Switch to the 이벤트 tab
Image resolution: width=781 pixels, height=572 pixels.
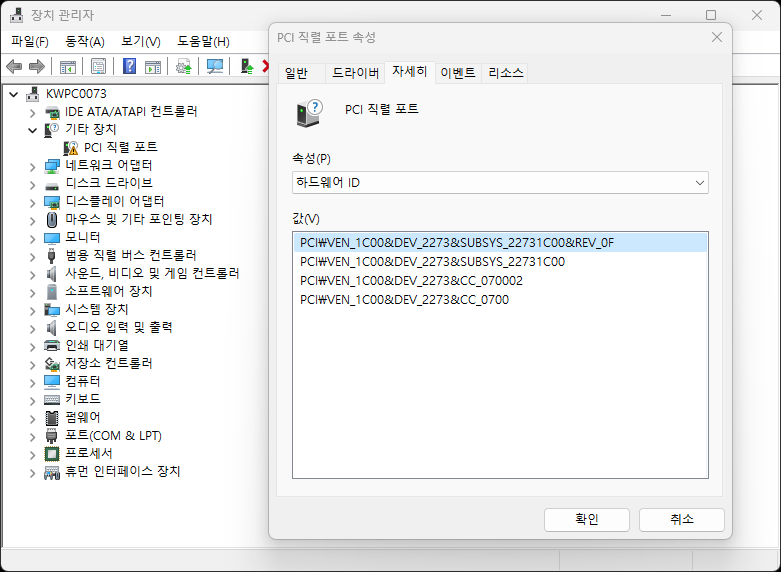coord(458,73)
